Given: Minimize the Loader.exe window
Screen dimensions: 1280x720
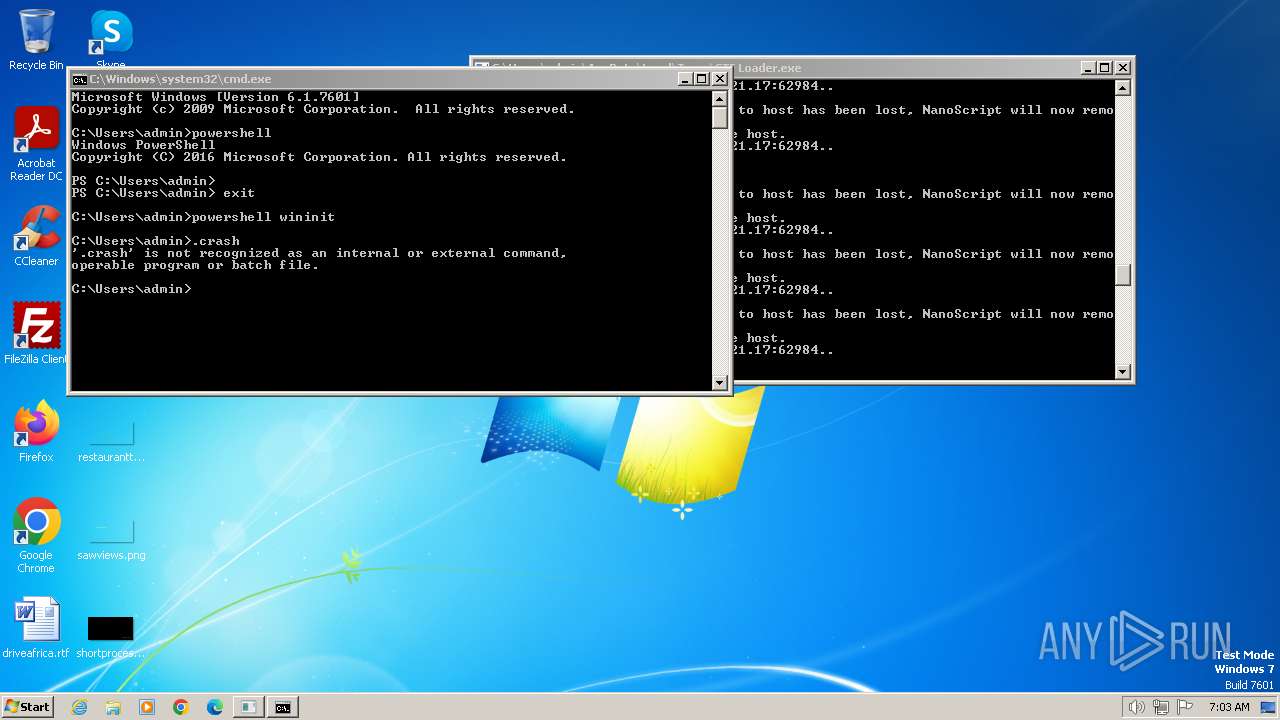Looking at the screenshot, I should click(1088, 68).
